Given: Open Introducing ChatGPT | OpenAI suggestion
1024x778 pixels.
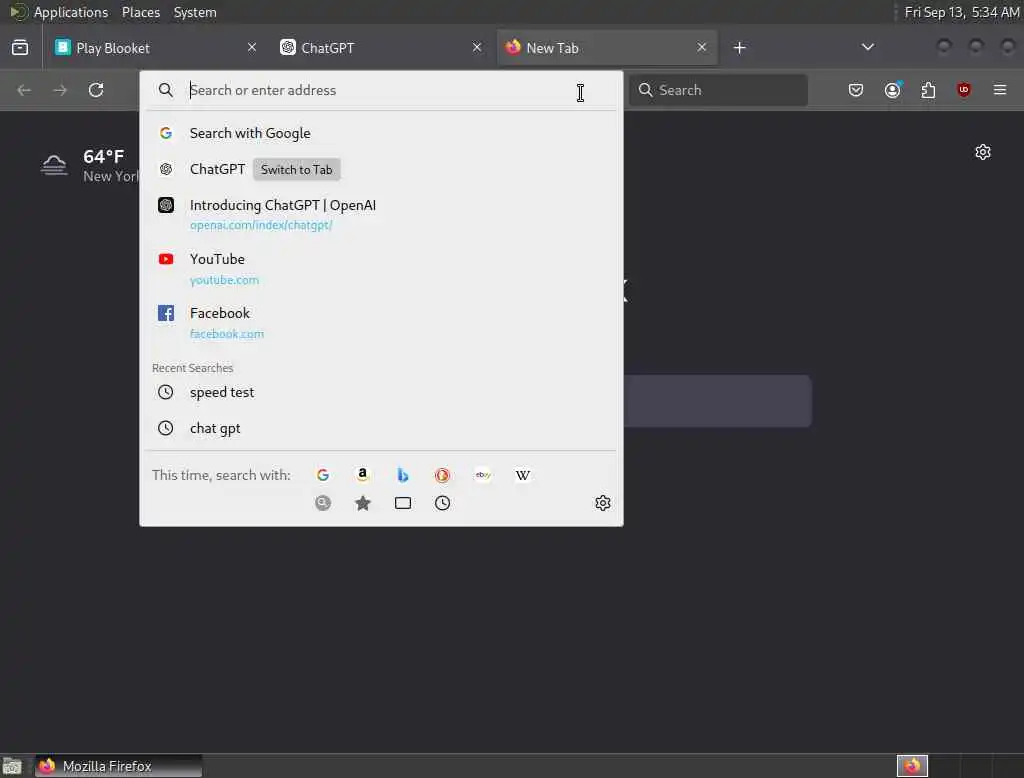Looking at the screenshot, I should click(381, 214).
